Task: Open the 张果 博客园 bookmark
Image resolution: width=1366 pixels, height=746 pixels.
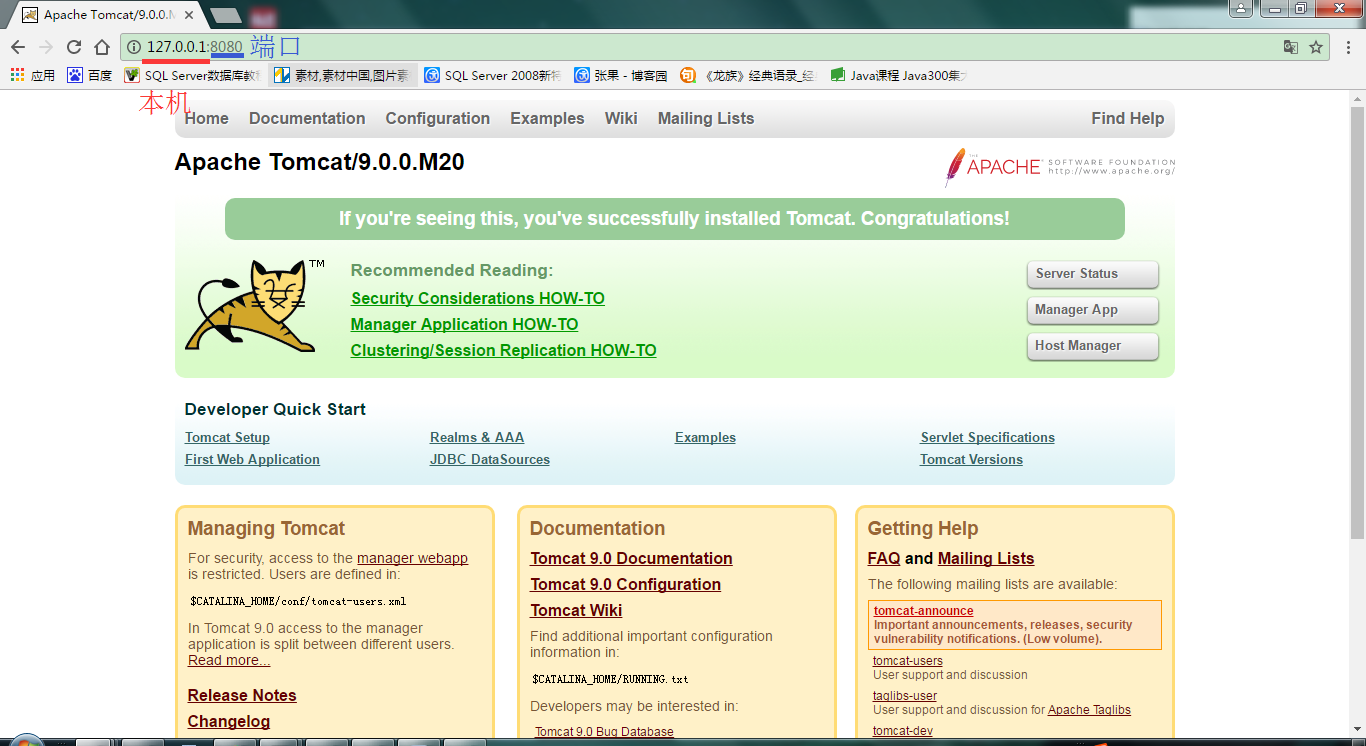Action: tap(620, 75)
